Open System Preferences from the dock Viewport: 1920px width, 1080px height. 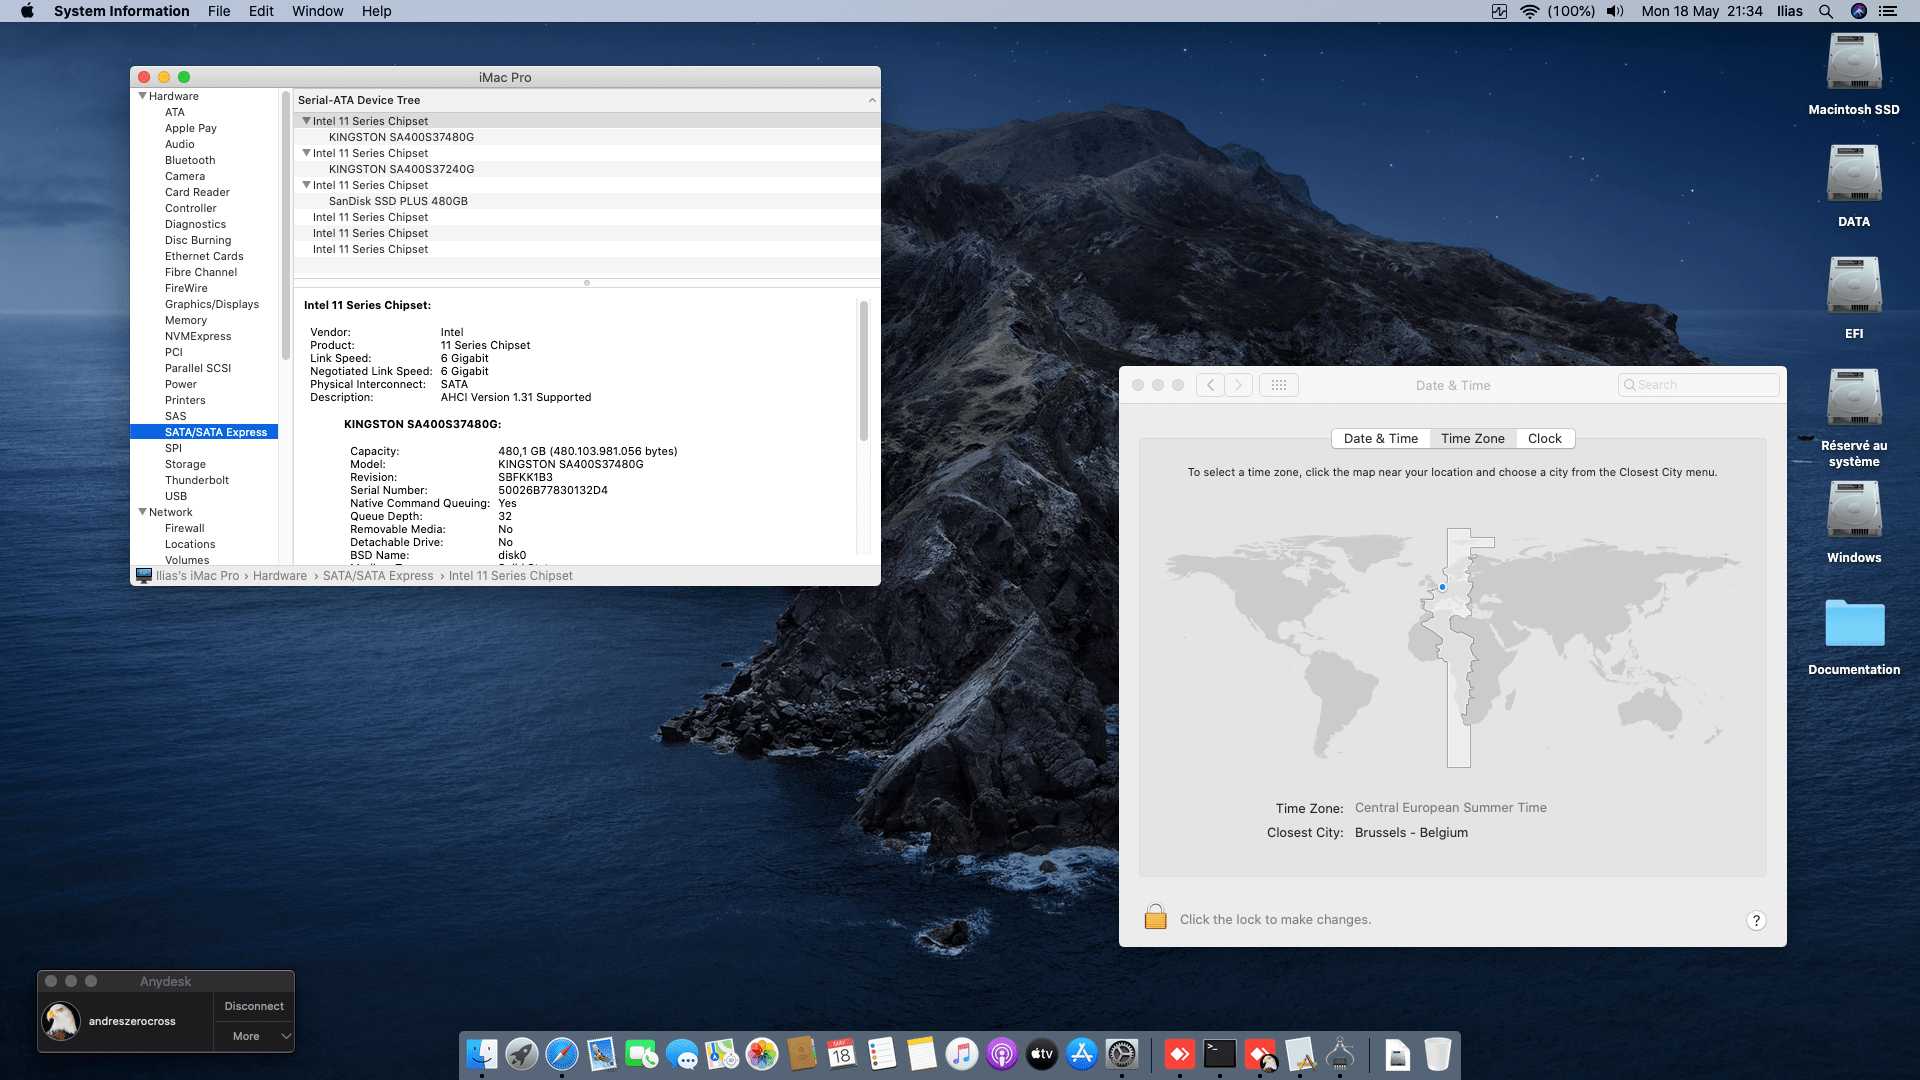(x=1122, y=1054)
